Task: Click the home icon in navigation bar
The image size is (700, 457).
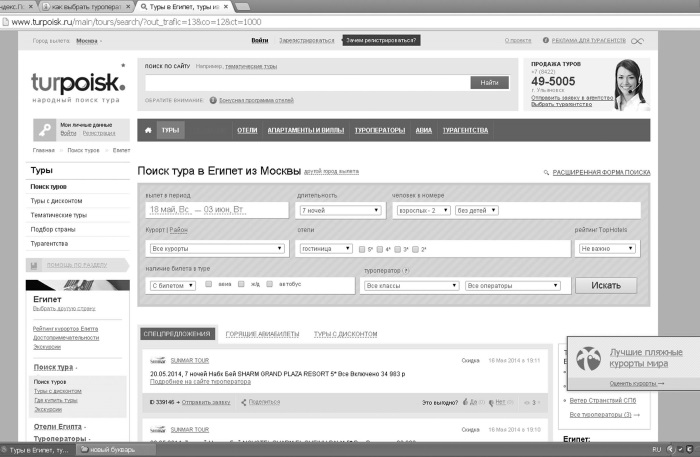Action: [x=148, y=130]
